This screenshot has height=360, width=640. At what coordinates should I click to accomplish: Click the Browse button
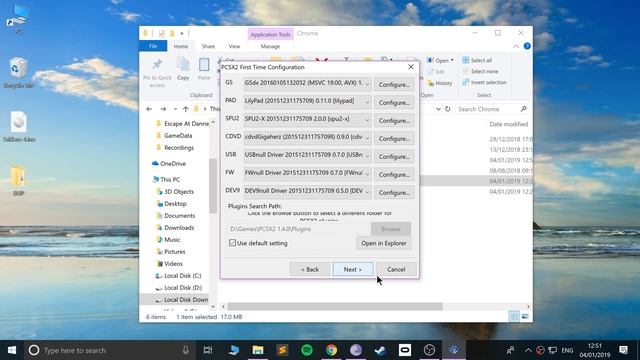[x=391, y=229]
